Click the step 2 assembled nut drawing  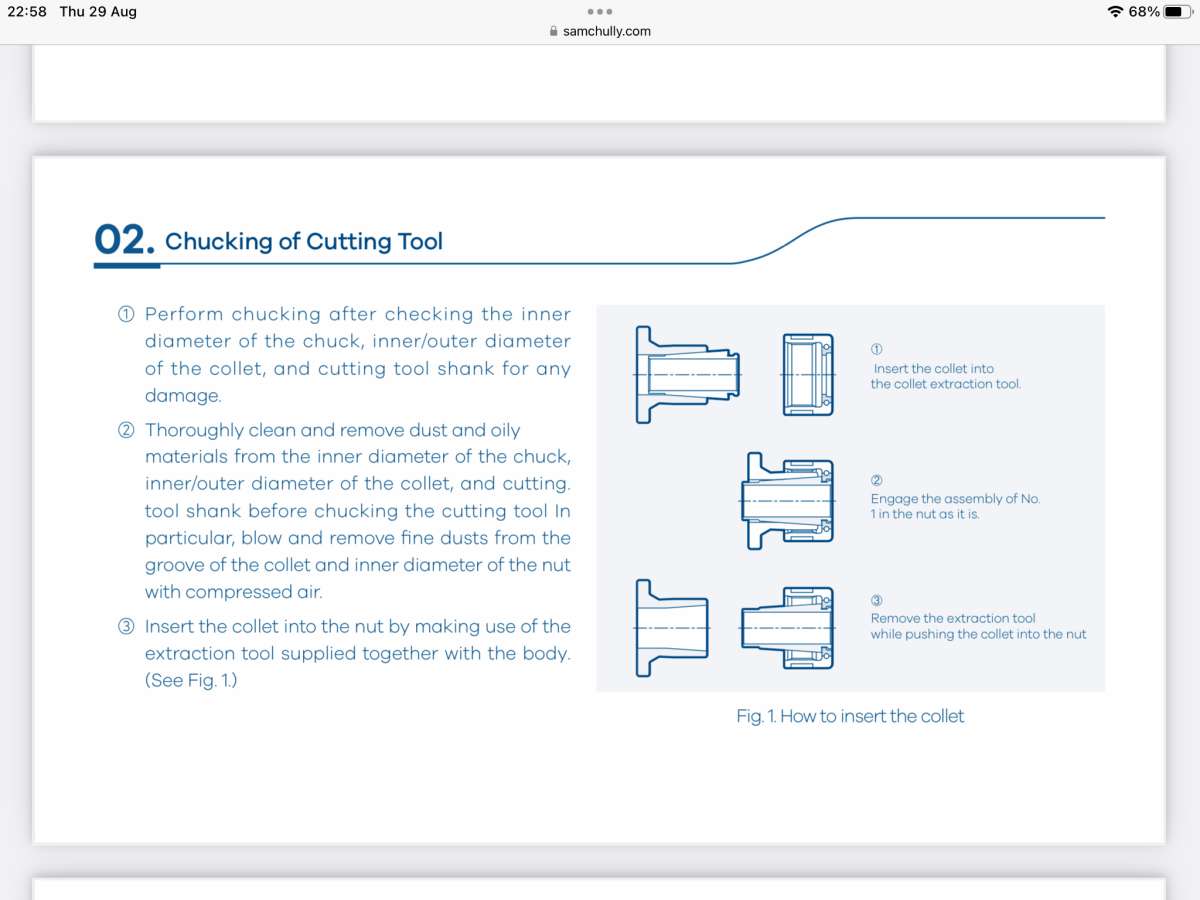(787, 501)
